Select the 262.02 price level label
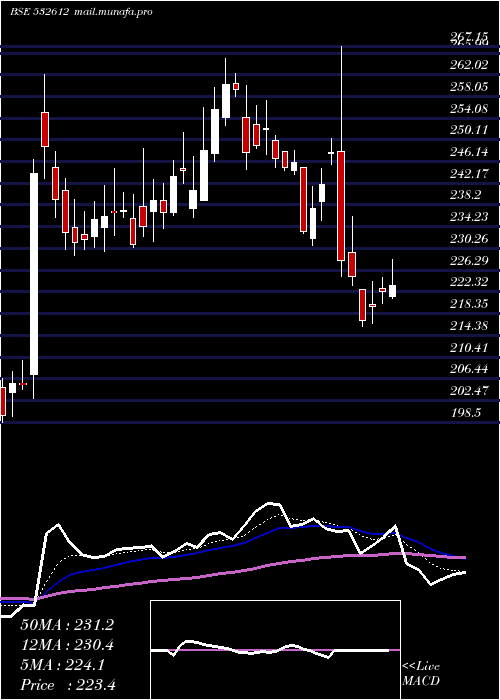Screen dimensions: 500x700 [468, 65]
